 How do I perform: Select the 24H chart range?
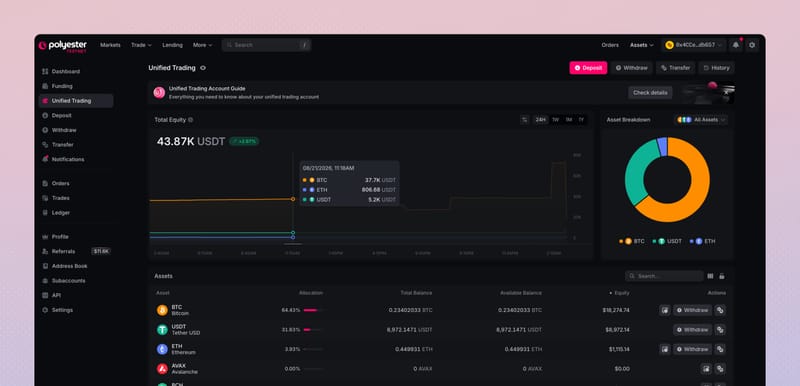click(540, 120)
